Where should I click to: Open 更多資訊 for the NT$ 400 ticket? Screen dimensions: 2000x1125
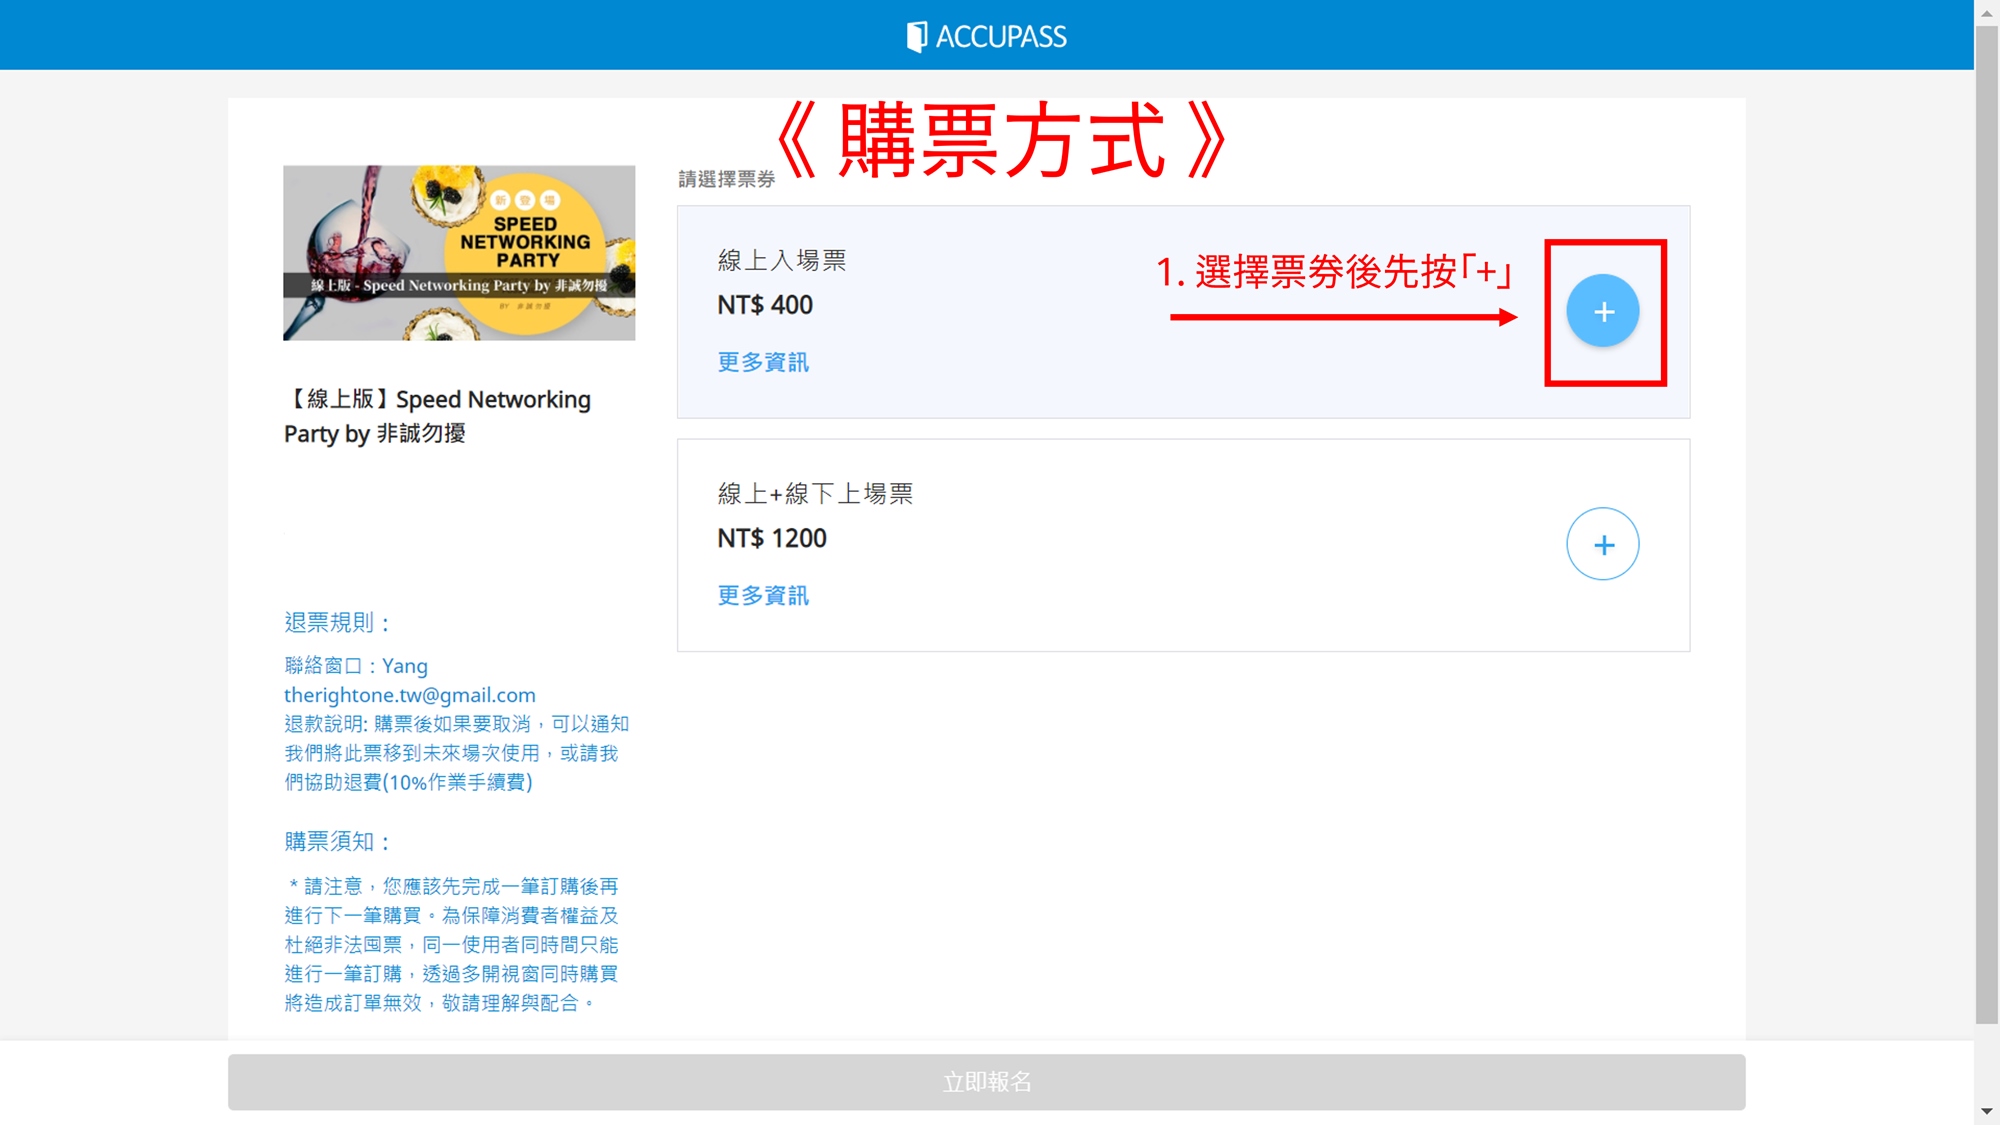763,362
